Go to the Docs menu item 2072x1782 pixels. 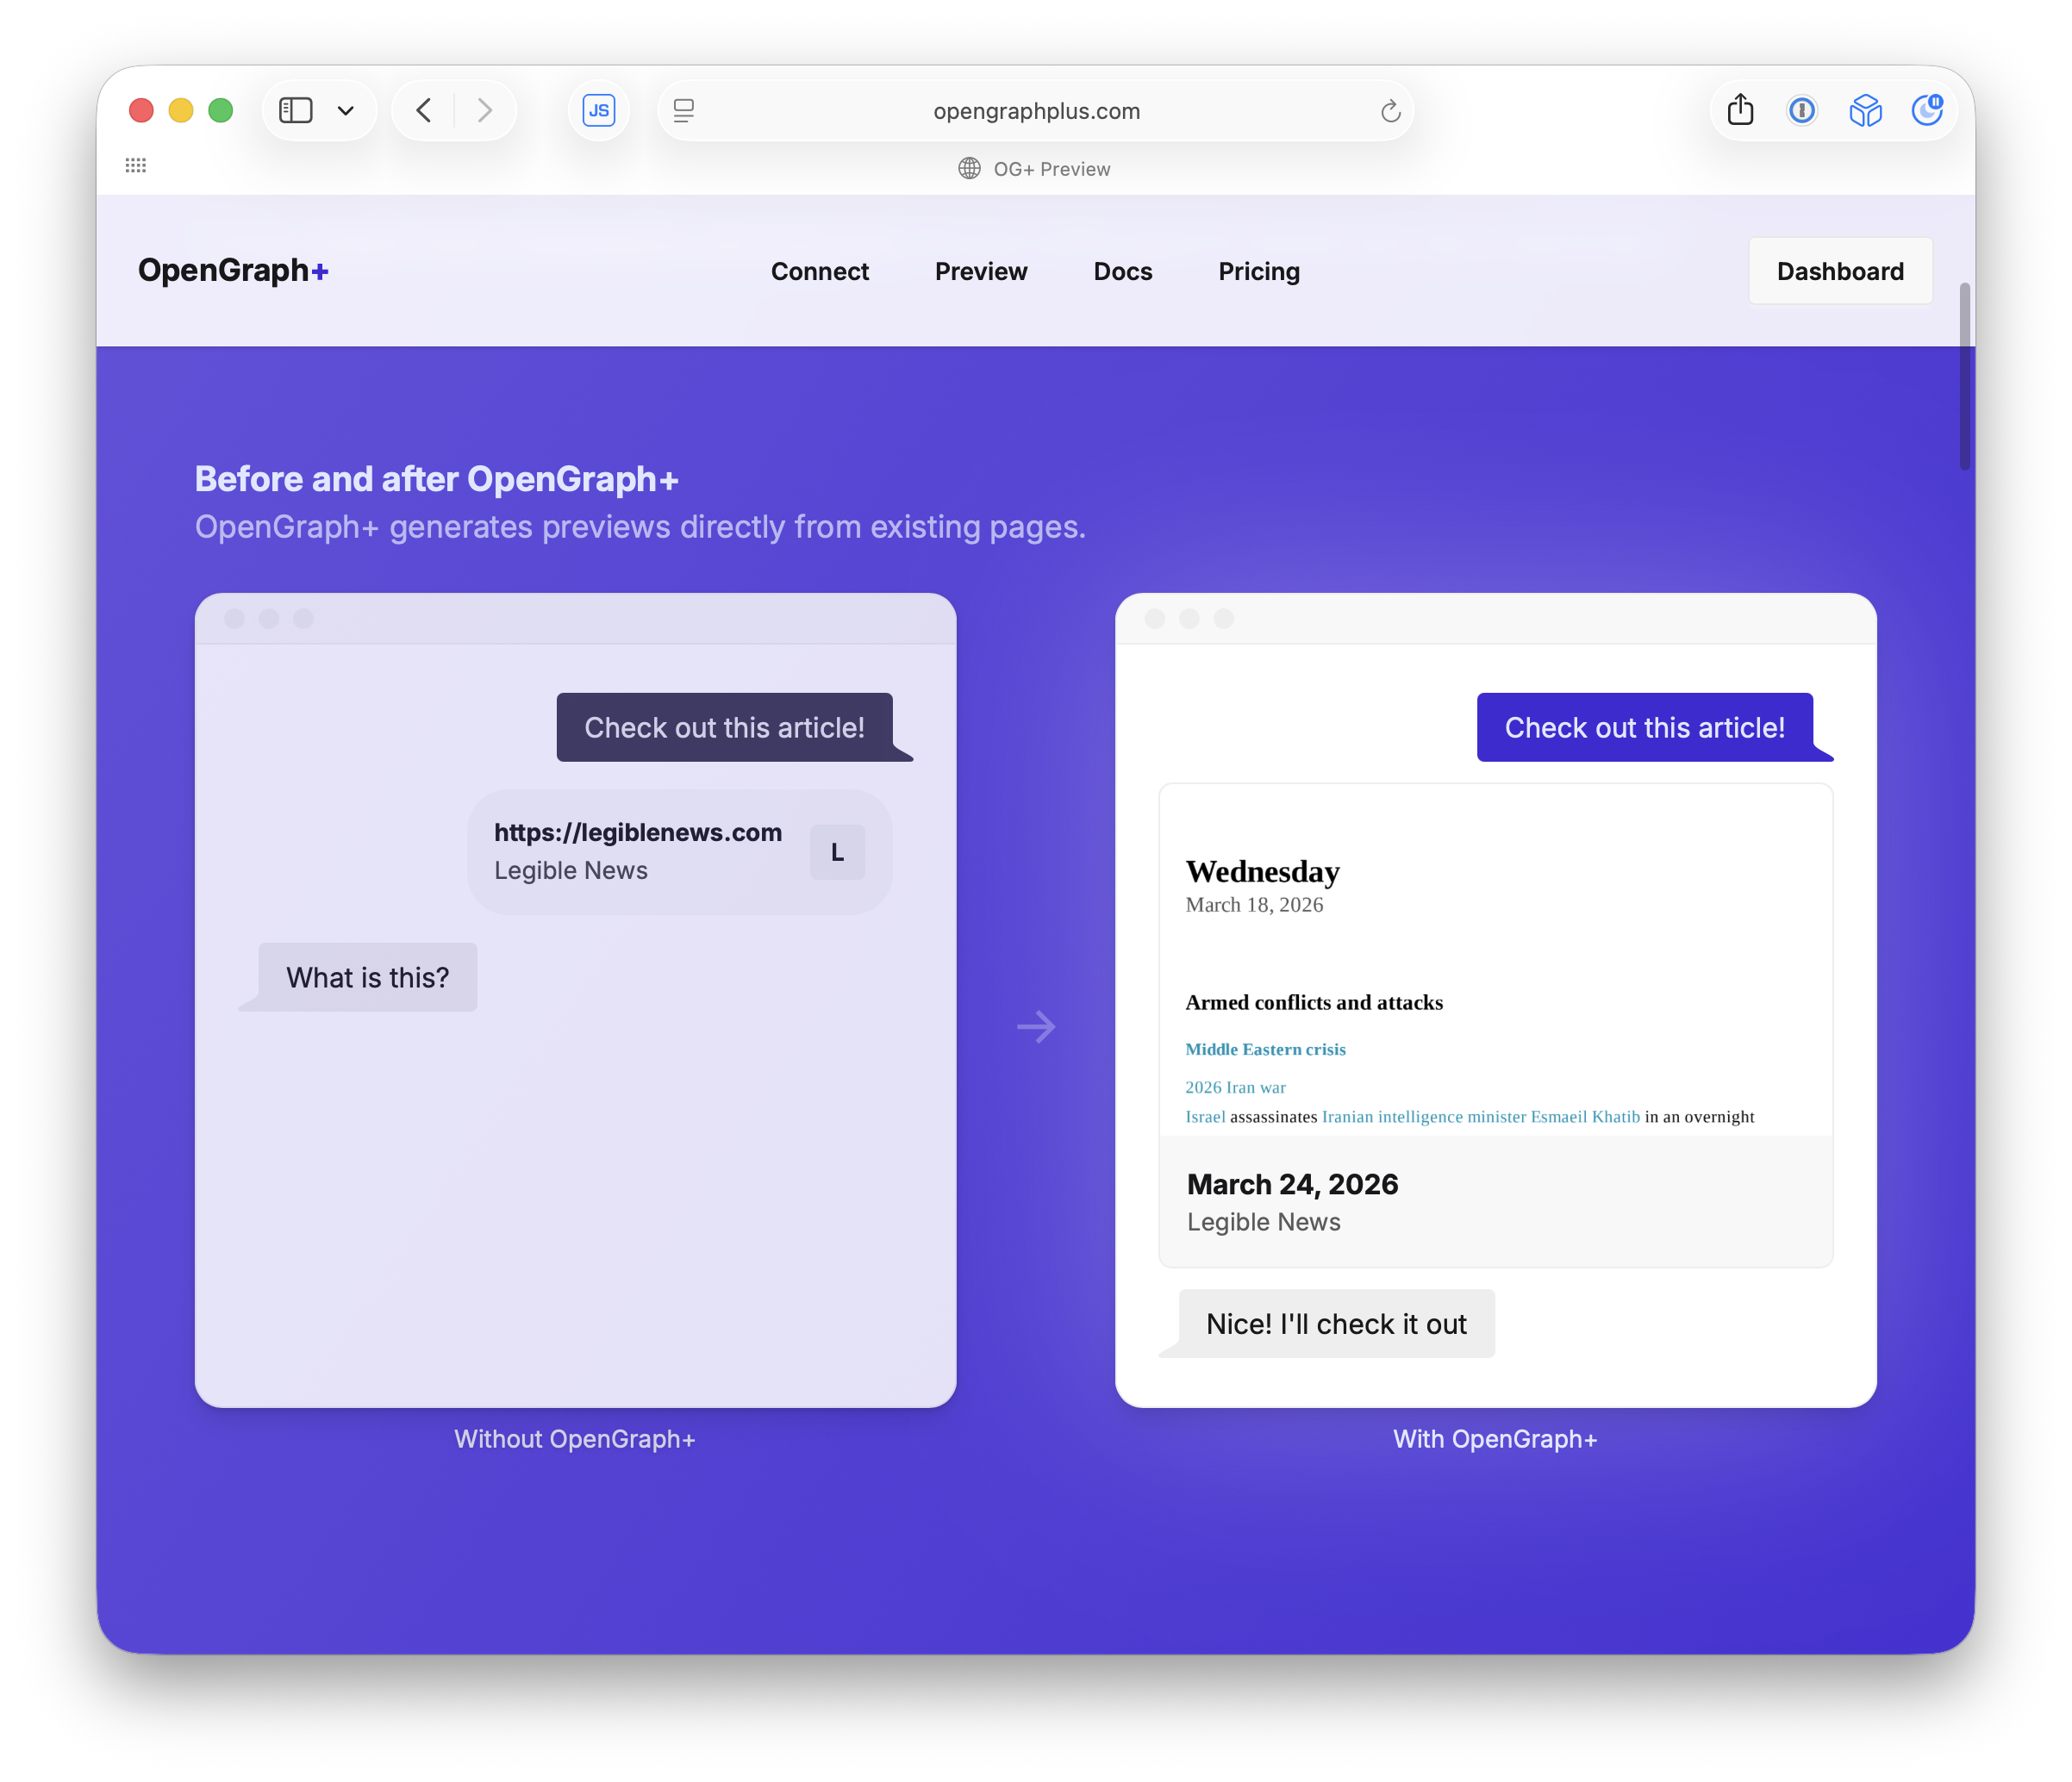[1122, 271]
